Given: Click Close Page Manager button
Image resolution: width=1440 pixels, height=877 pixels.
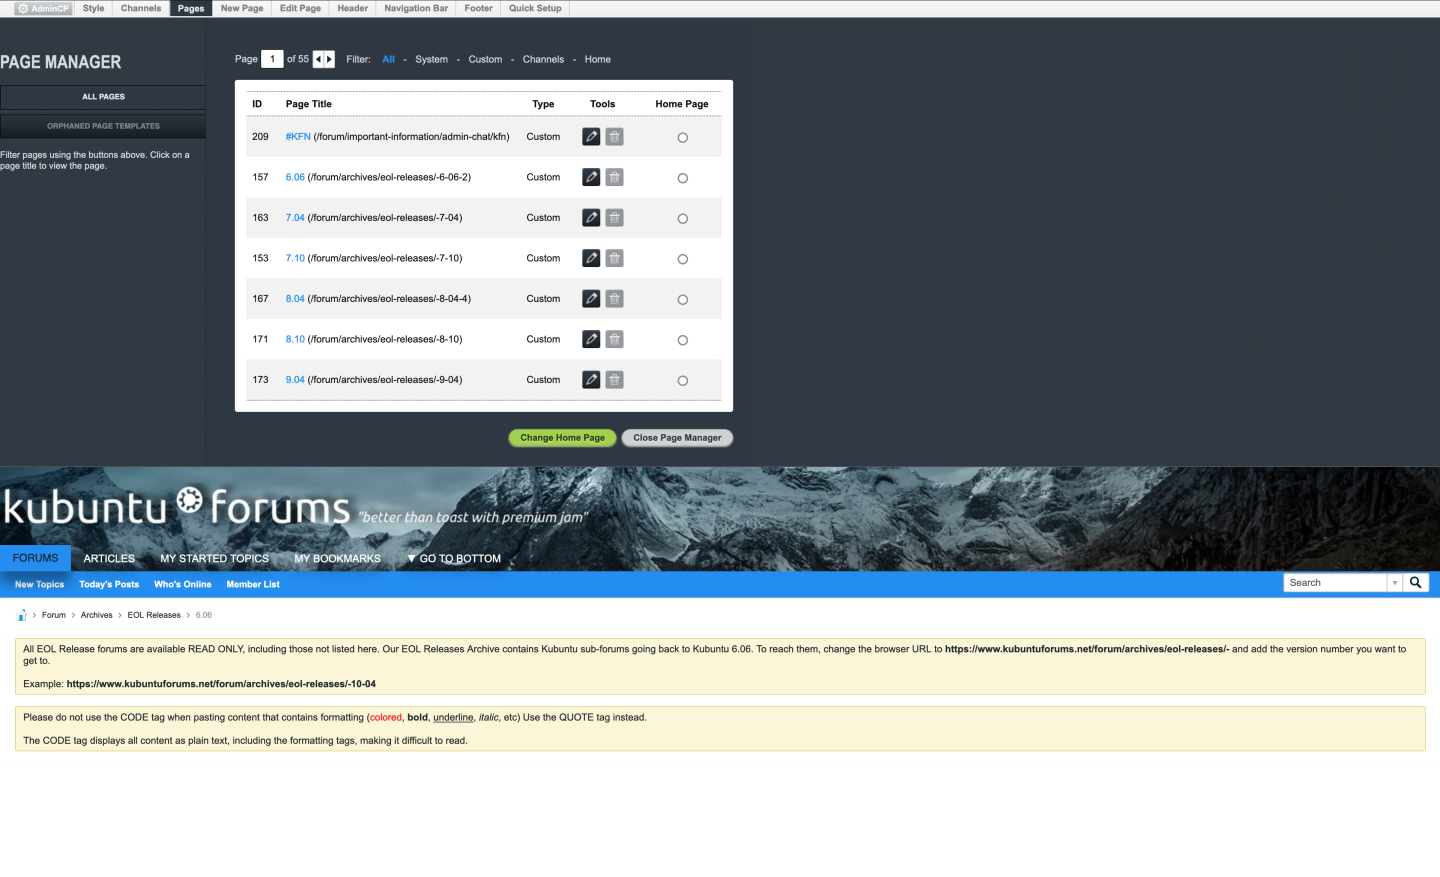Looking at the screenshot, I should click(677, 438).
